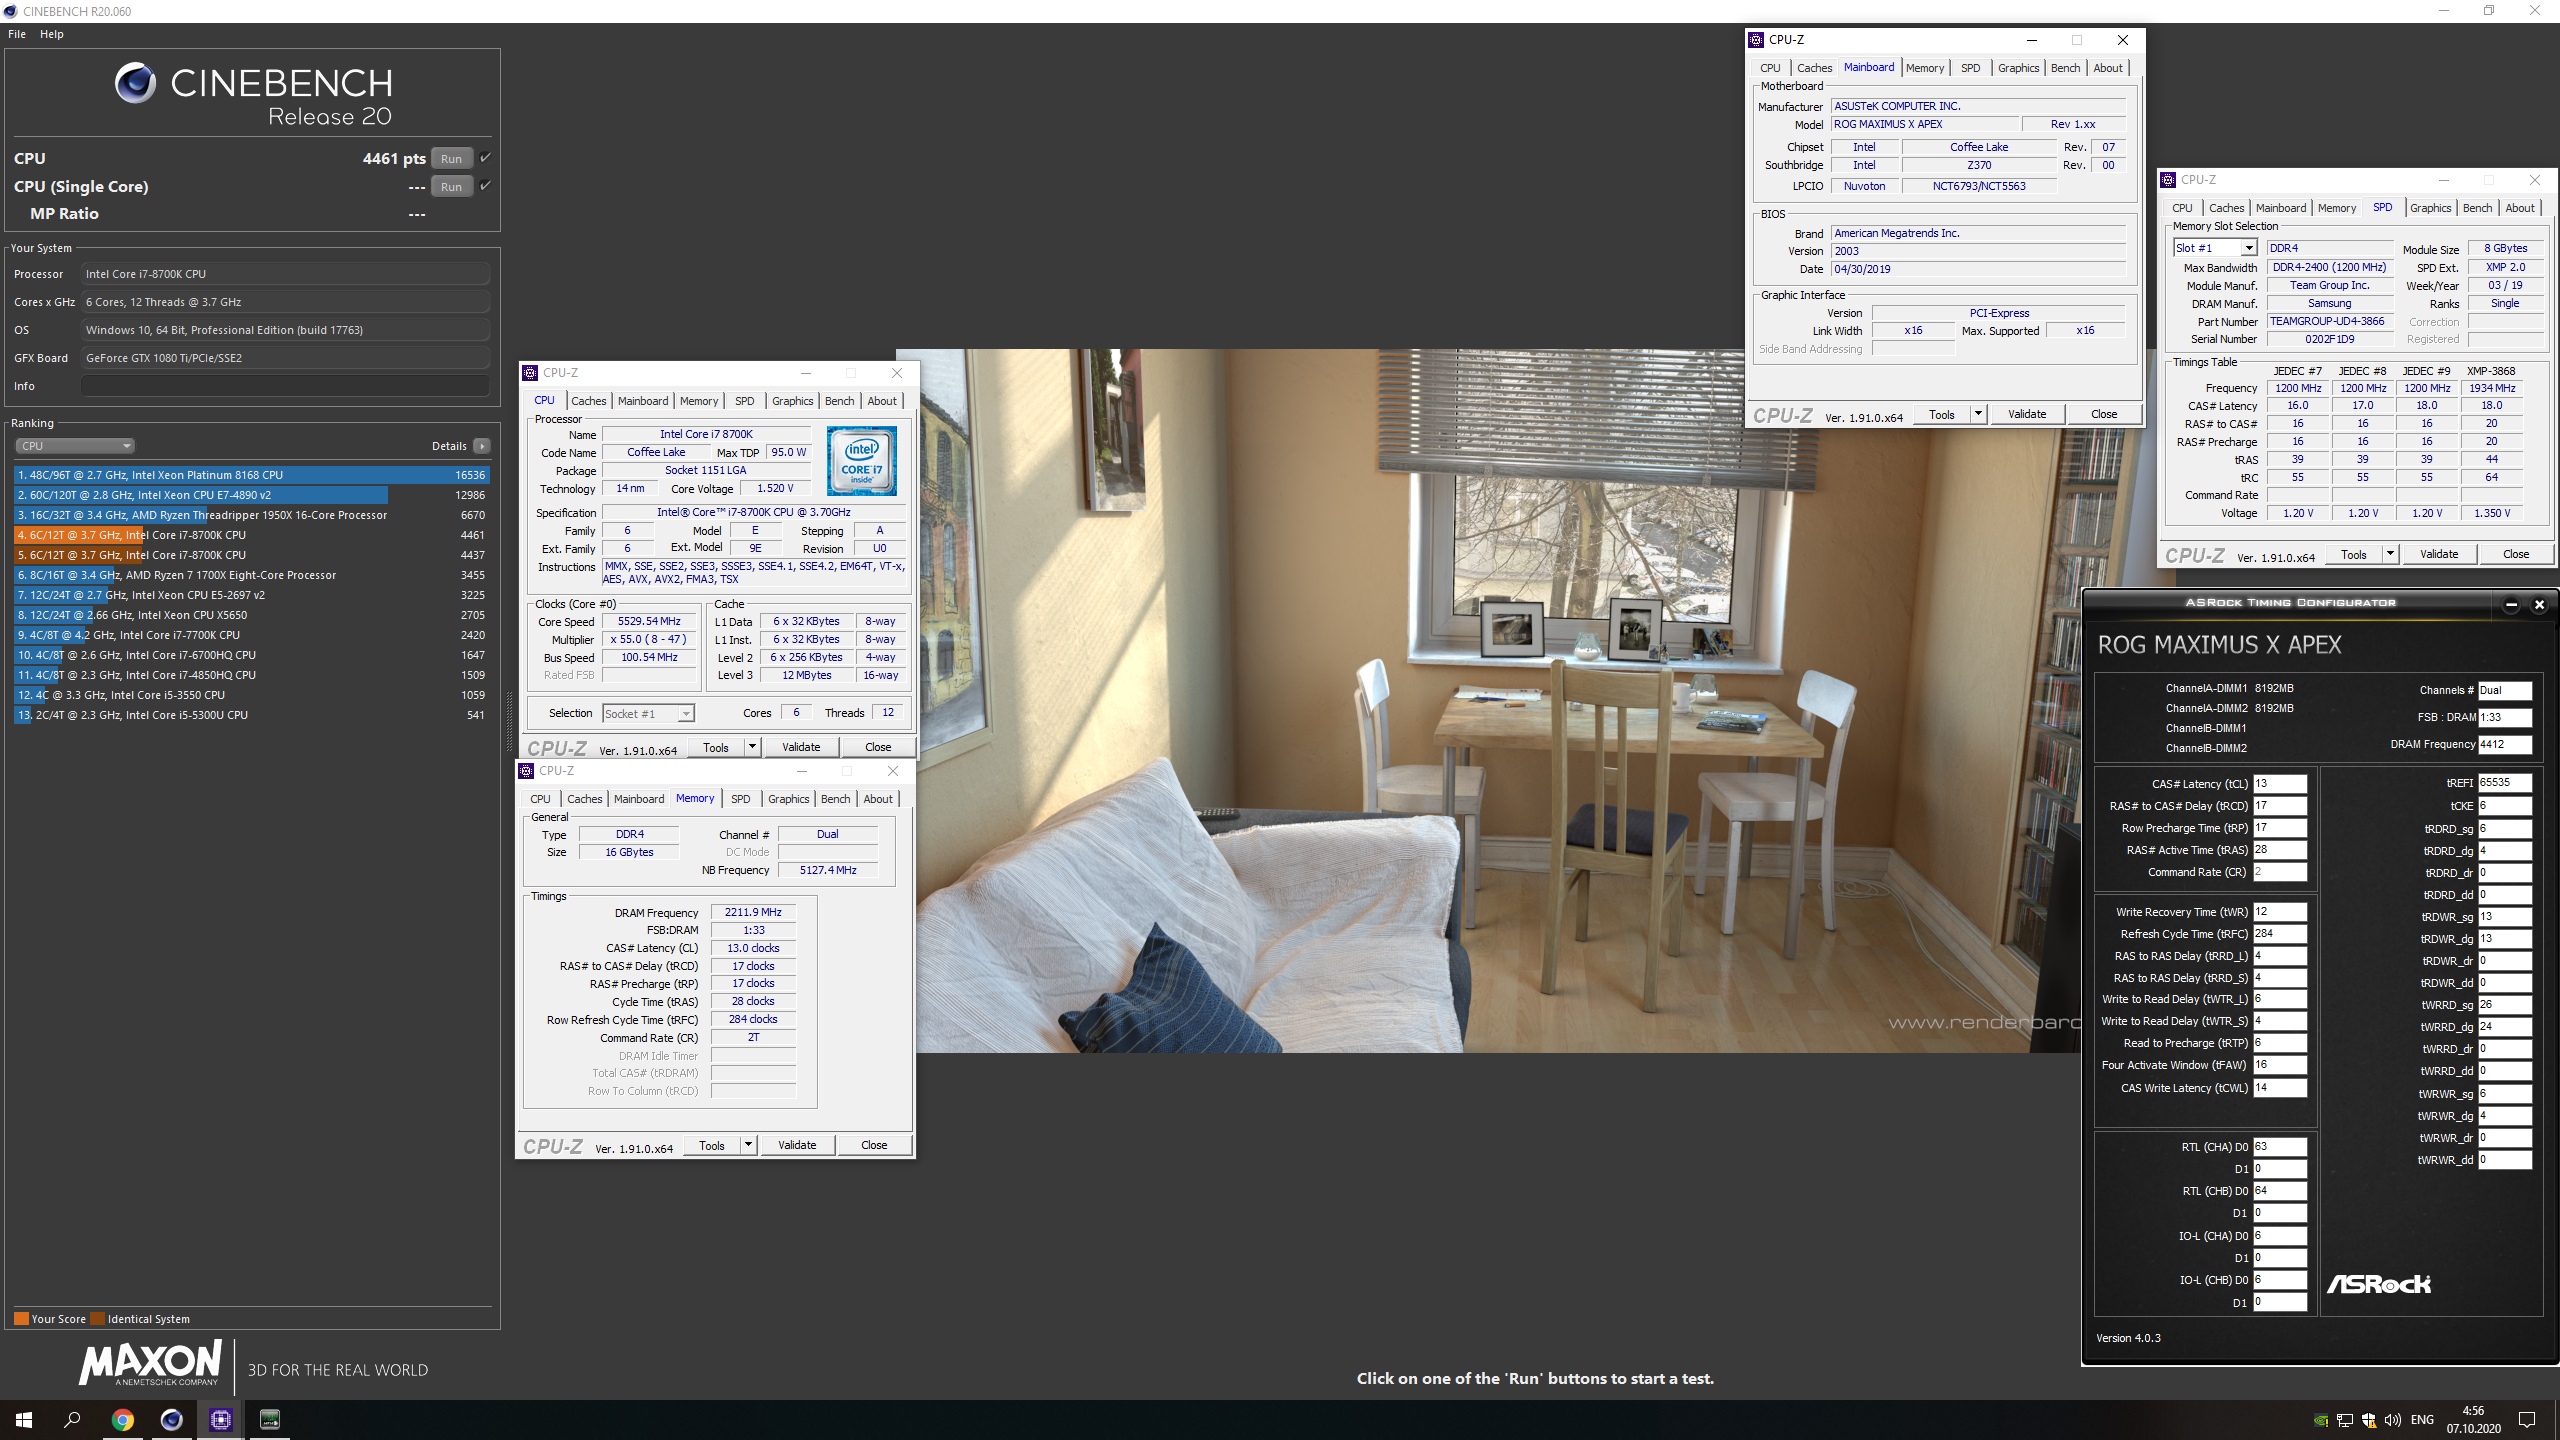Viewport: 2560px width, 1440px height.
Task: Open the volume control in system tray
Action: click(2393, 1420)
